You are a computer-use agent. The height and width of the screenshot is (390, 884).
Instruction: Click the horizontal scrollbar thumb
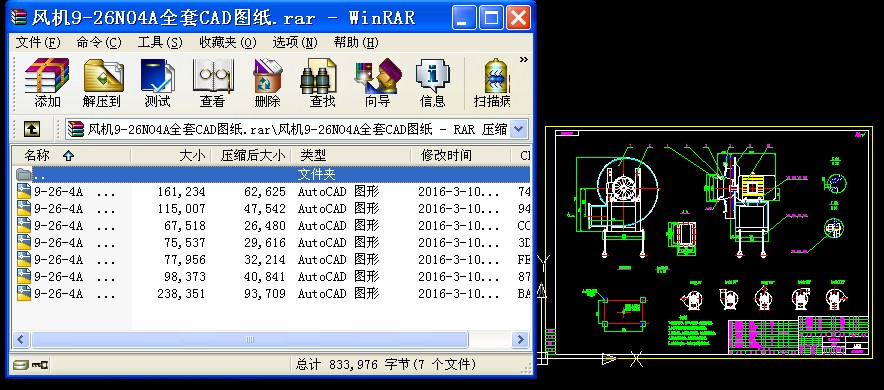250,339
